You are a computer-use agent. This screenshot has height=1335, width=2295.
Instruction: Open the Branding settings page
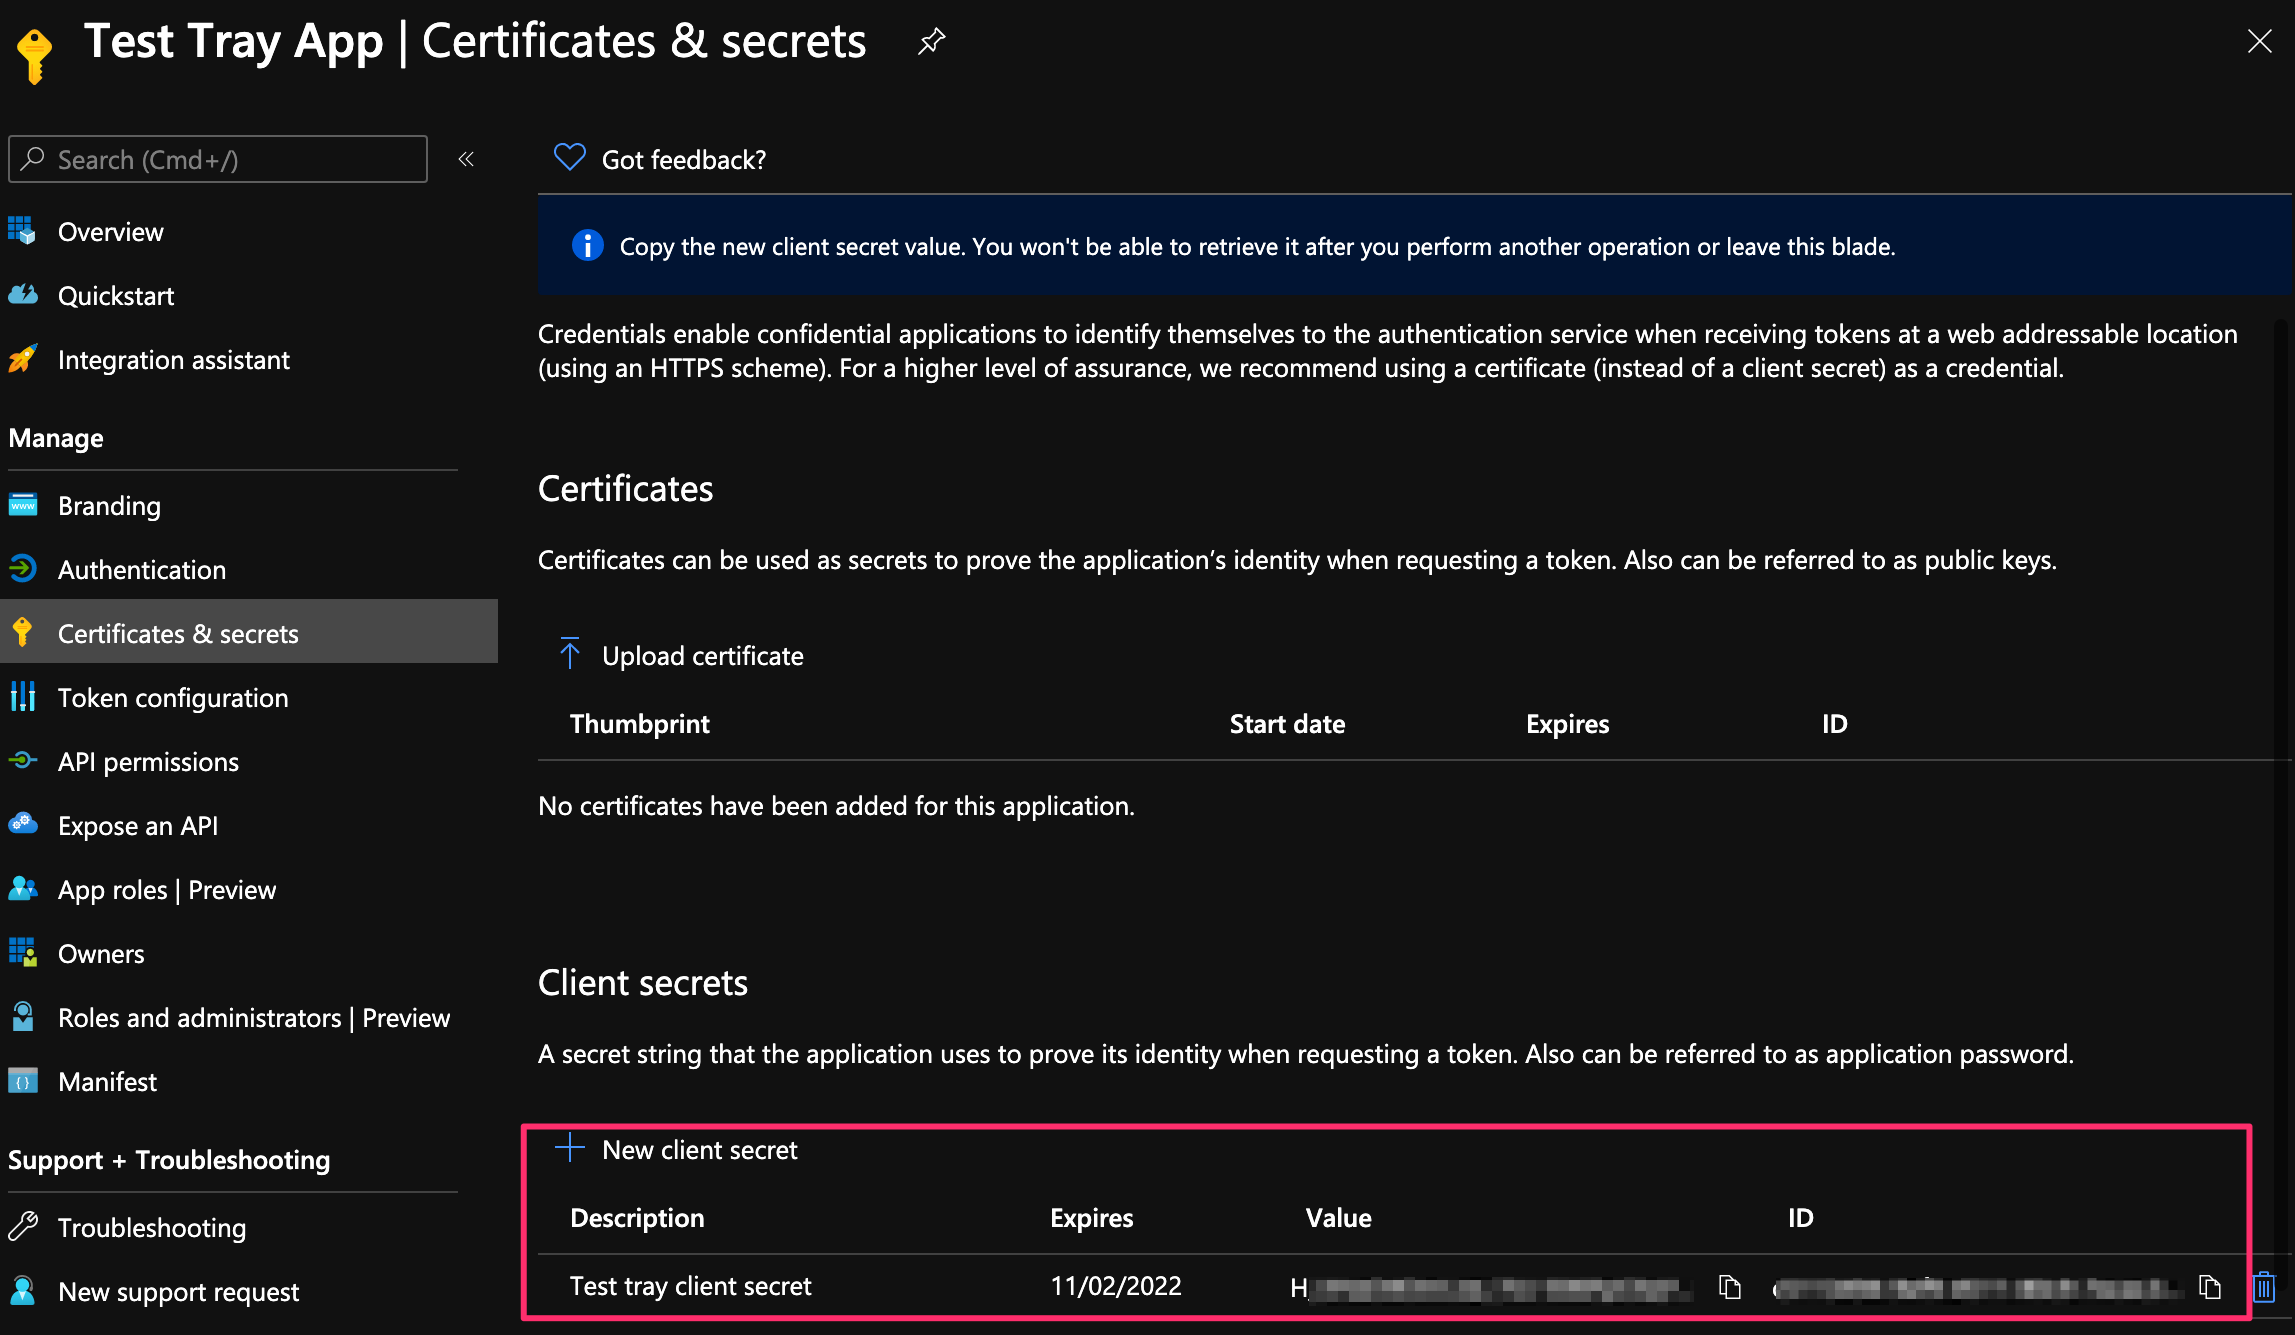(109, 505)
